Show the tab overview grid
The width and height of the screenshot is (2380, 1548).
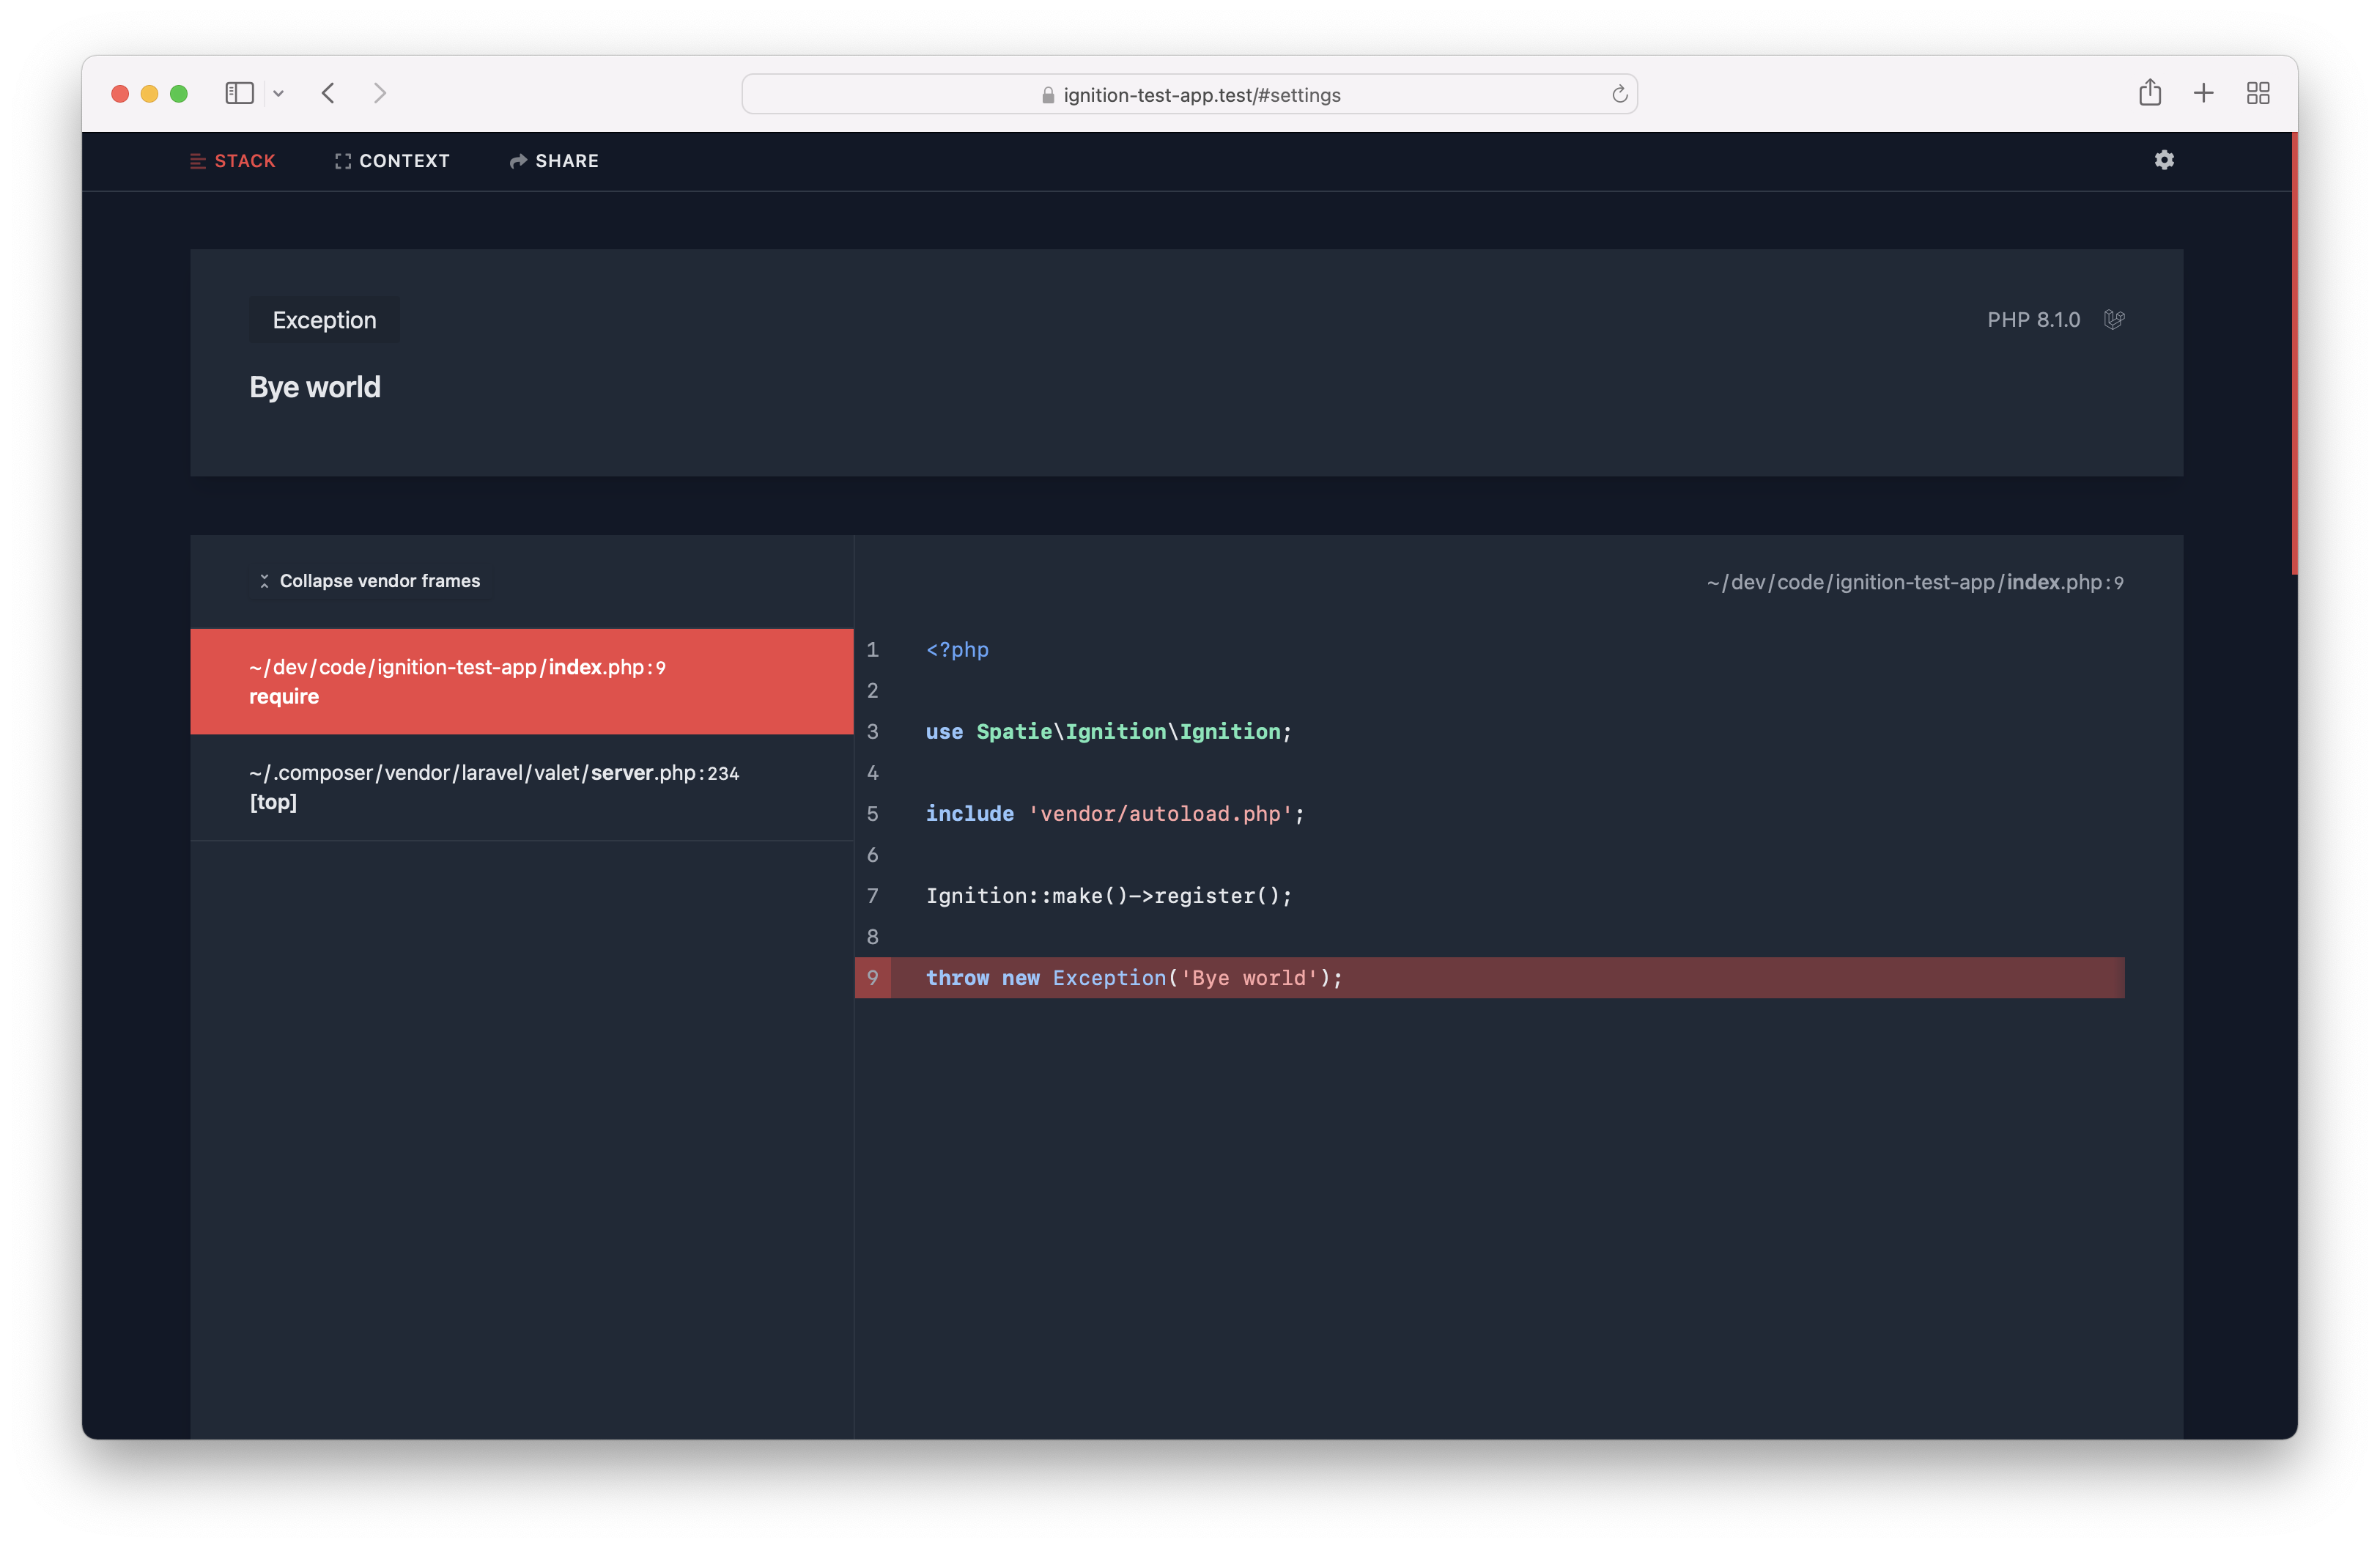[x=2258, y=93]
